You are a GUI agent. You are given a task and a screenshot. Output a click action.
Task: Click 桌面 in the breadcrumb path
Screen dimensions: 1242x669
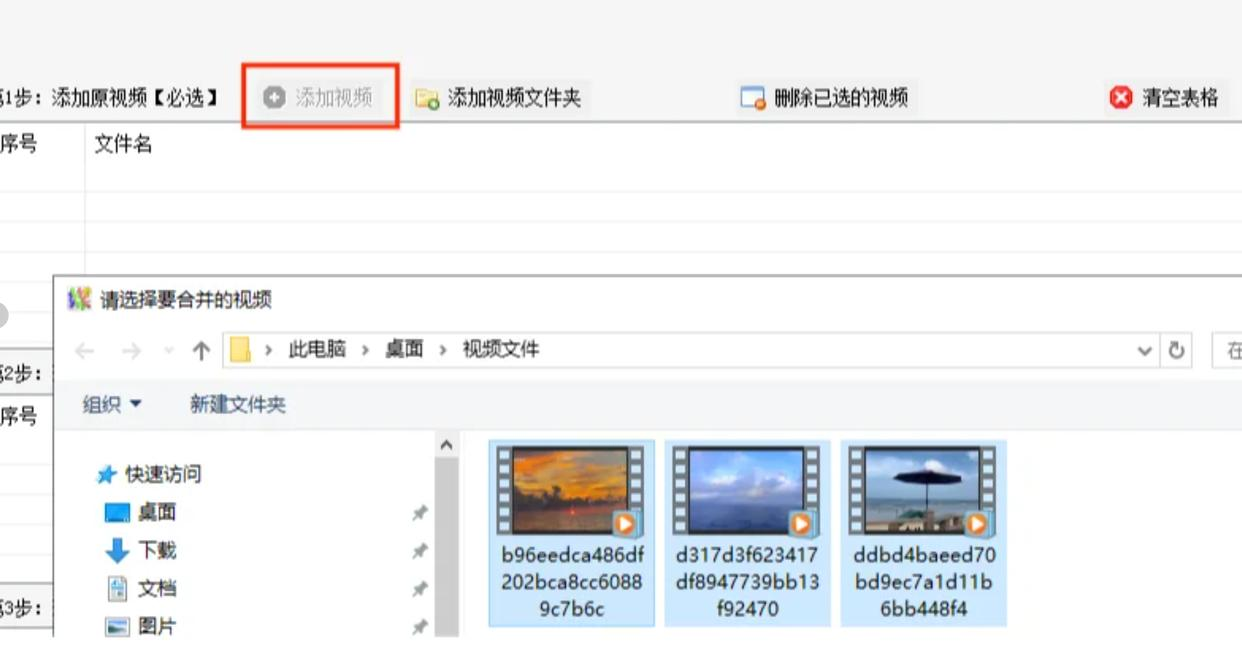[404, 349]
